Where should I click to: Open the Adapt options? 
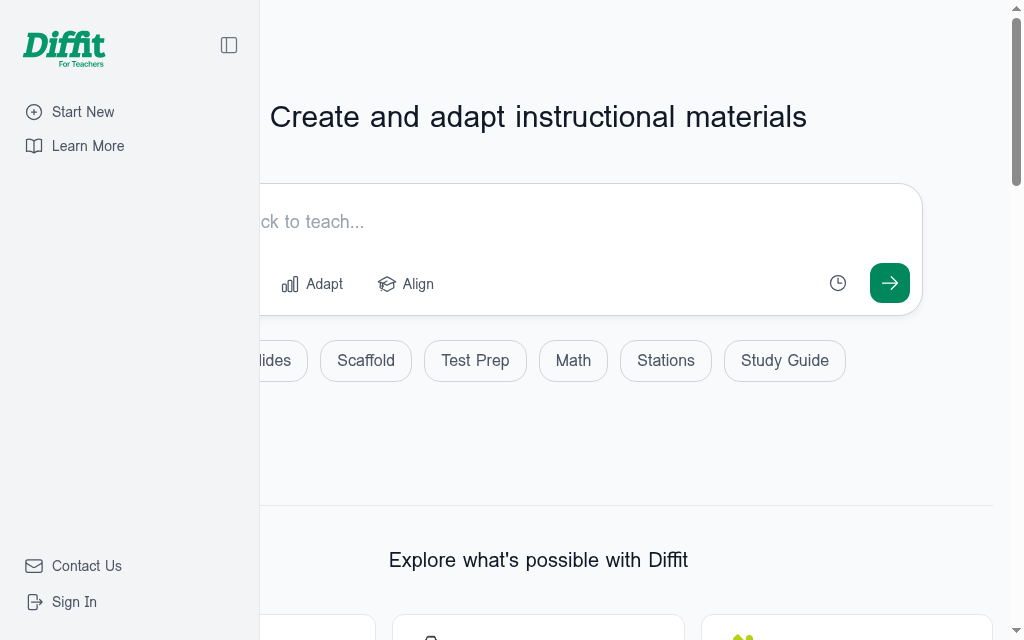(x=312, y=284)
